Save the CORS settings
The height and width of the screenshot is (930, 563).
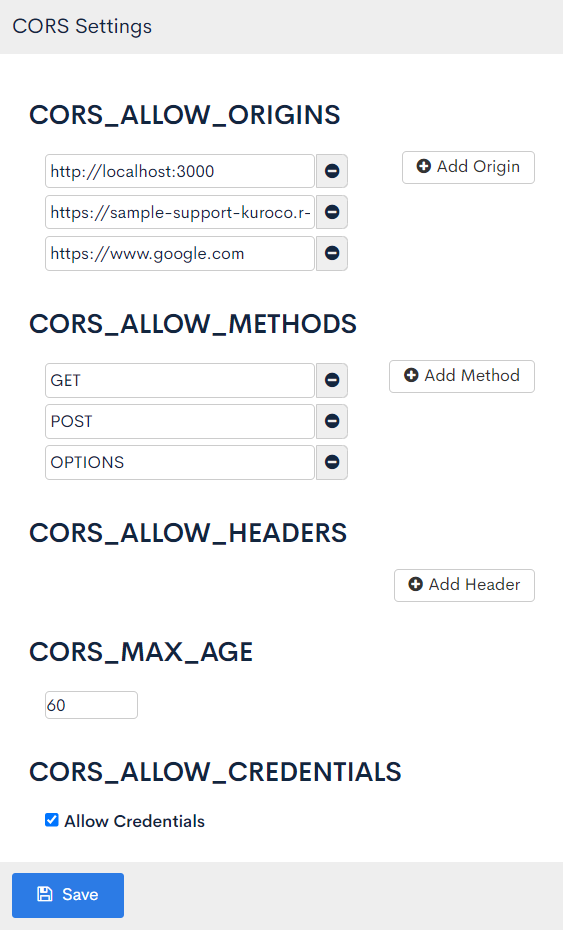68,895
